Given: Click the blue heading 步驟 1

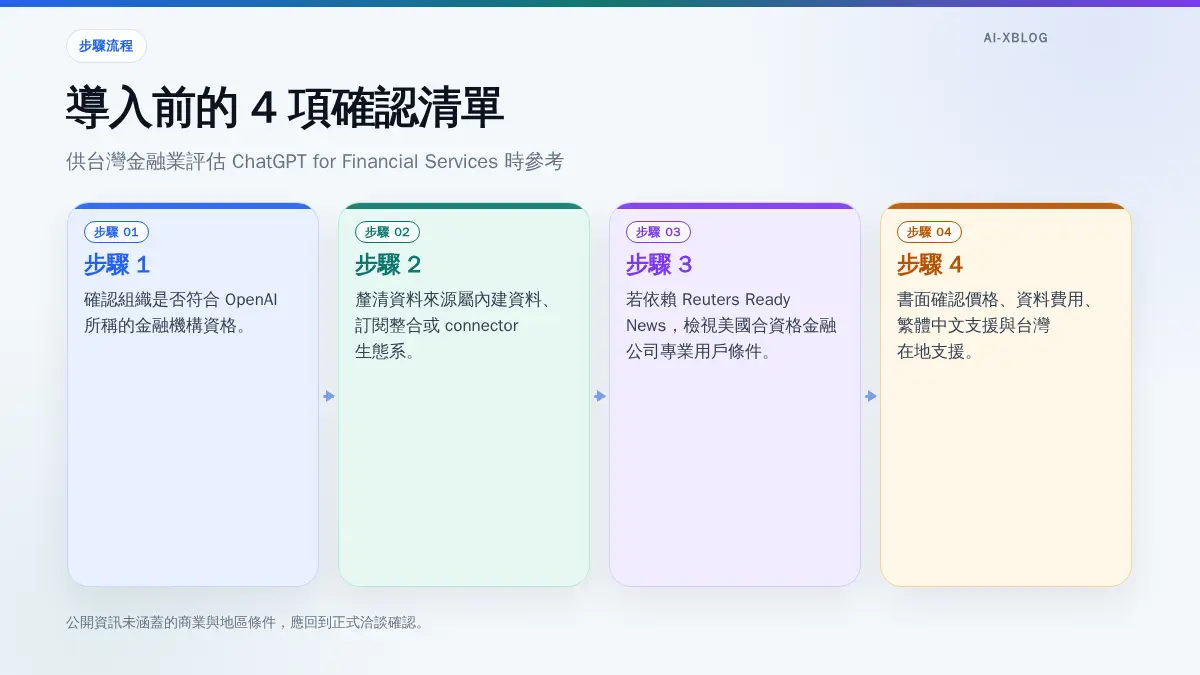Looking at the screenshot, I should point(117,265).
